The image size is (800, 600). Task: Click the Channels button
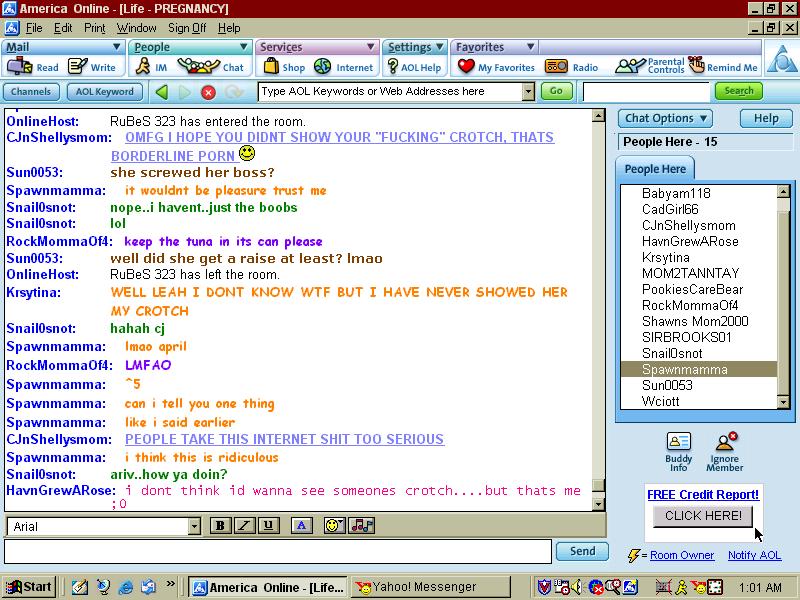(x=31, y=92)
